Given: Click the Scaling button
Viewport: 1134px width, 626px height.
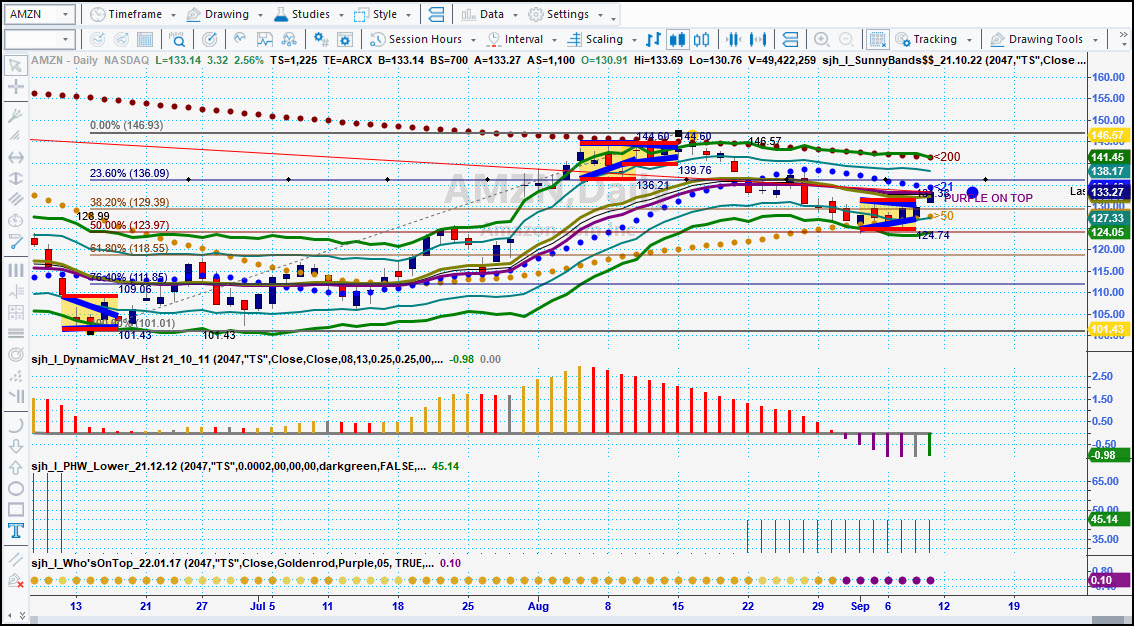Looking at the screenshot, I should [596, 39].
